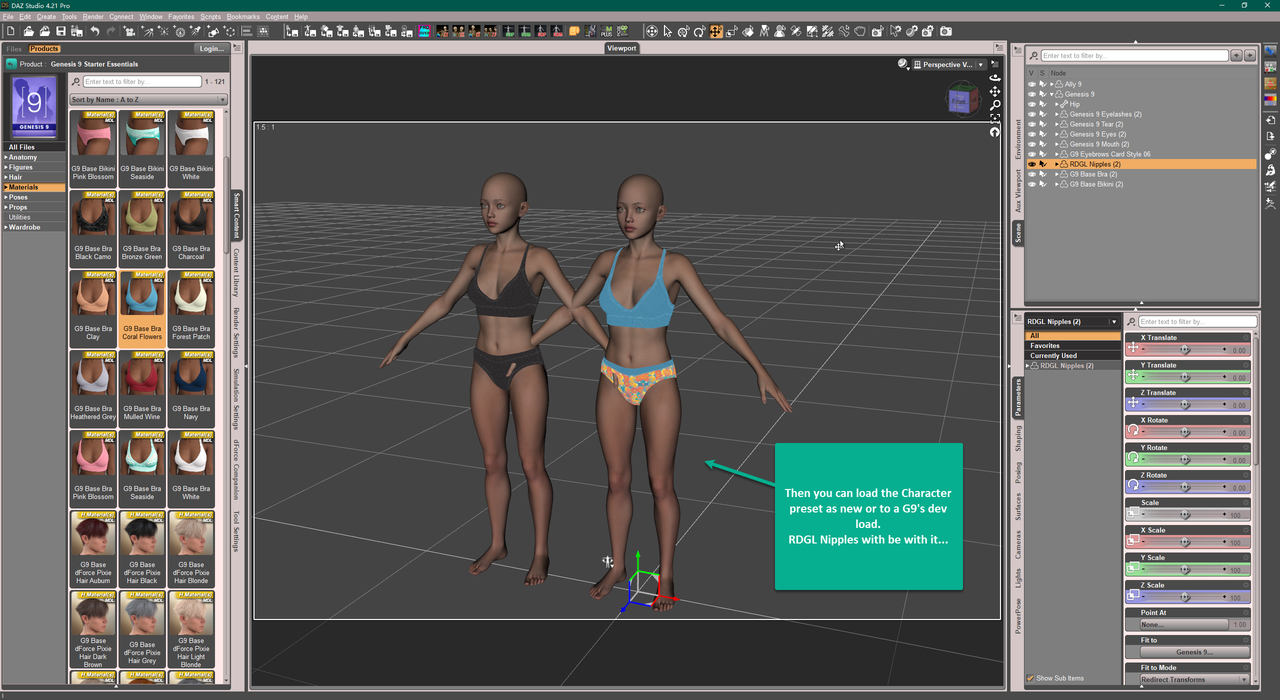Toggle selectability for Genesis 9 Mouth (2)

[1042, 144]
